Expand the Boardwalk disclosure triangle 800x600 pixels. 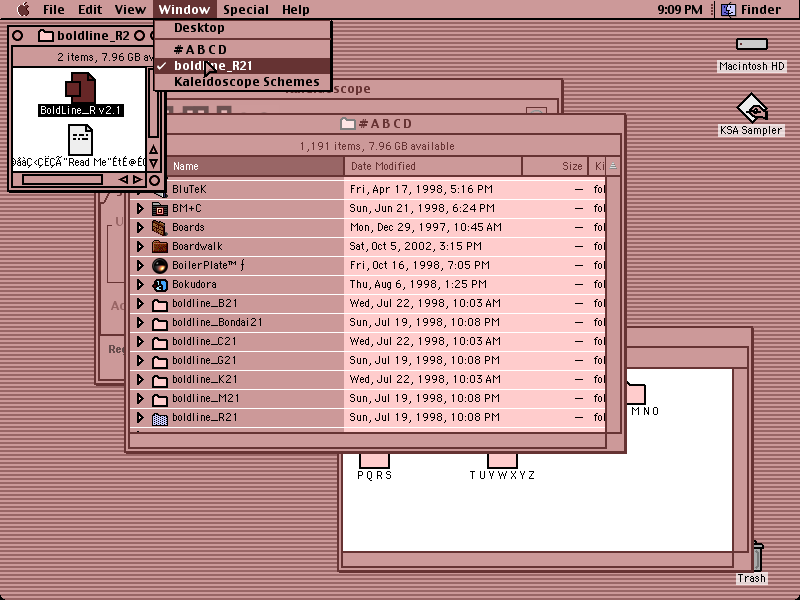140,246
